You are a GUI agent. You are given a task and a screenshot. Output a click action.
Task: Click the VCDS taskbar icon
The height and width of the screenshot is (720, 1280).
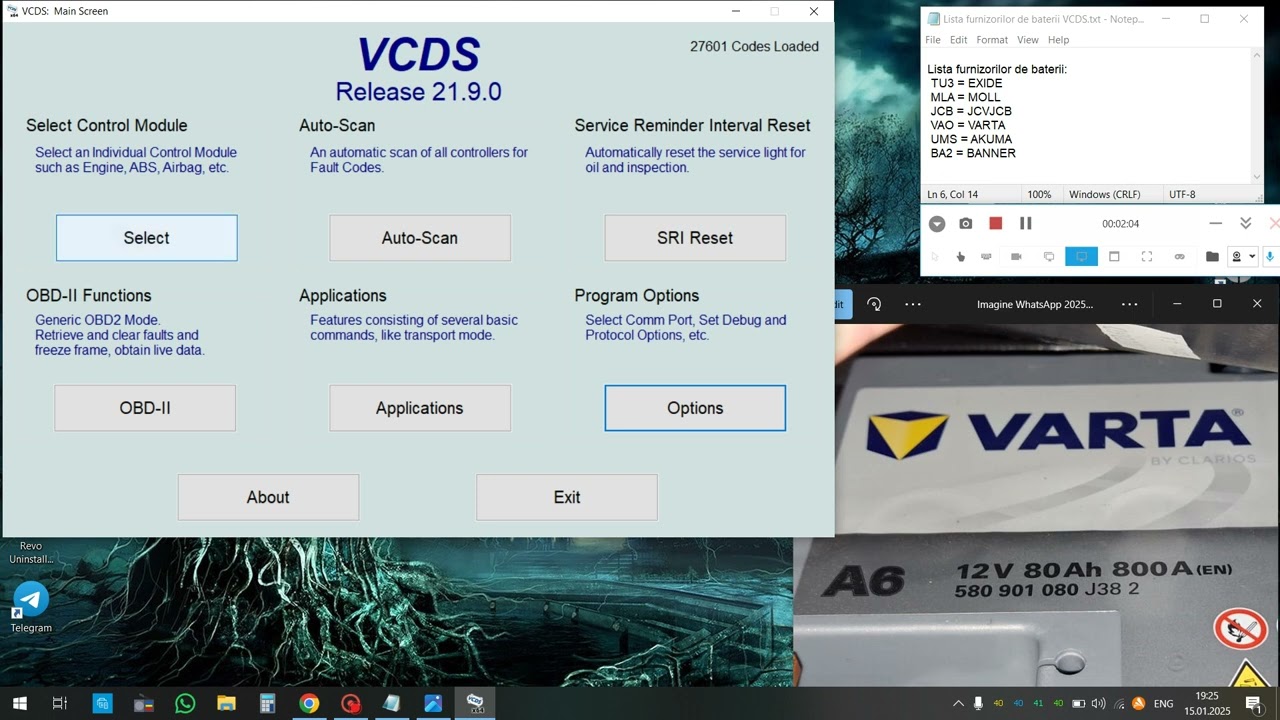[x=475, y=704]
